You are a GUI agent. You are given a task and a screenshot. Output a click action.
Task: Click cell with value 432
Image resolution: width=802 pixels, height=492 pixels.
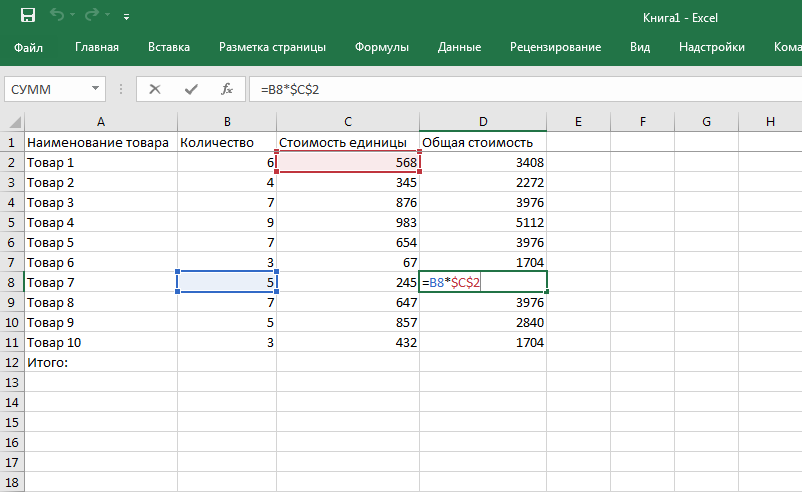[x=348, y=343]
